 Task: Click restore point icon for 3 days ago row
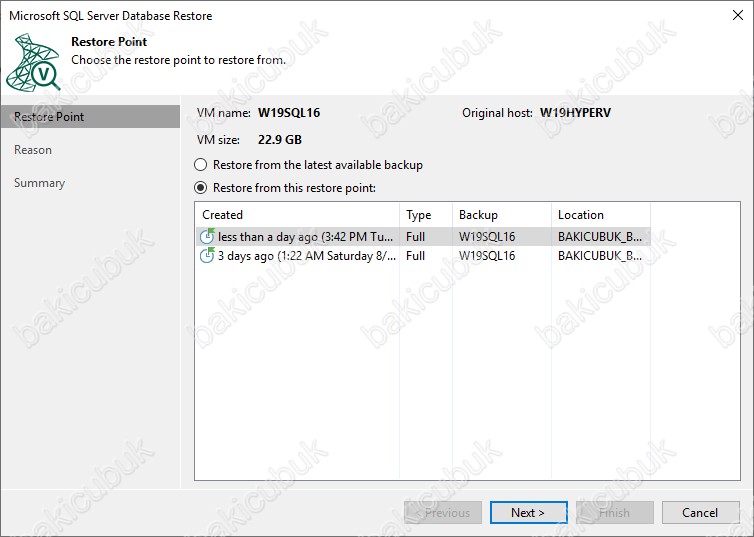[x=207, y=255]
